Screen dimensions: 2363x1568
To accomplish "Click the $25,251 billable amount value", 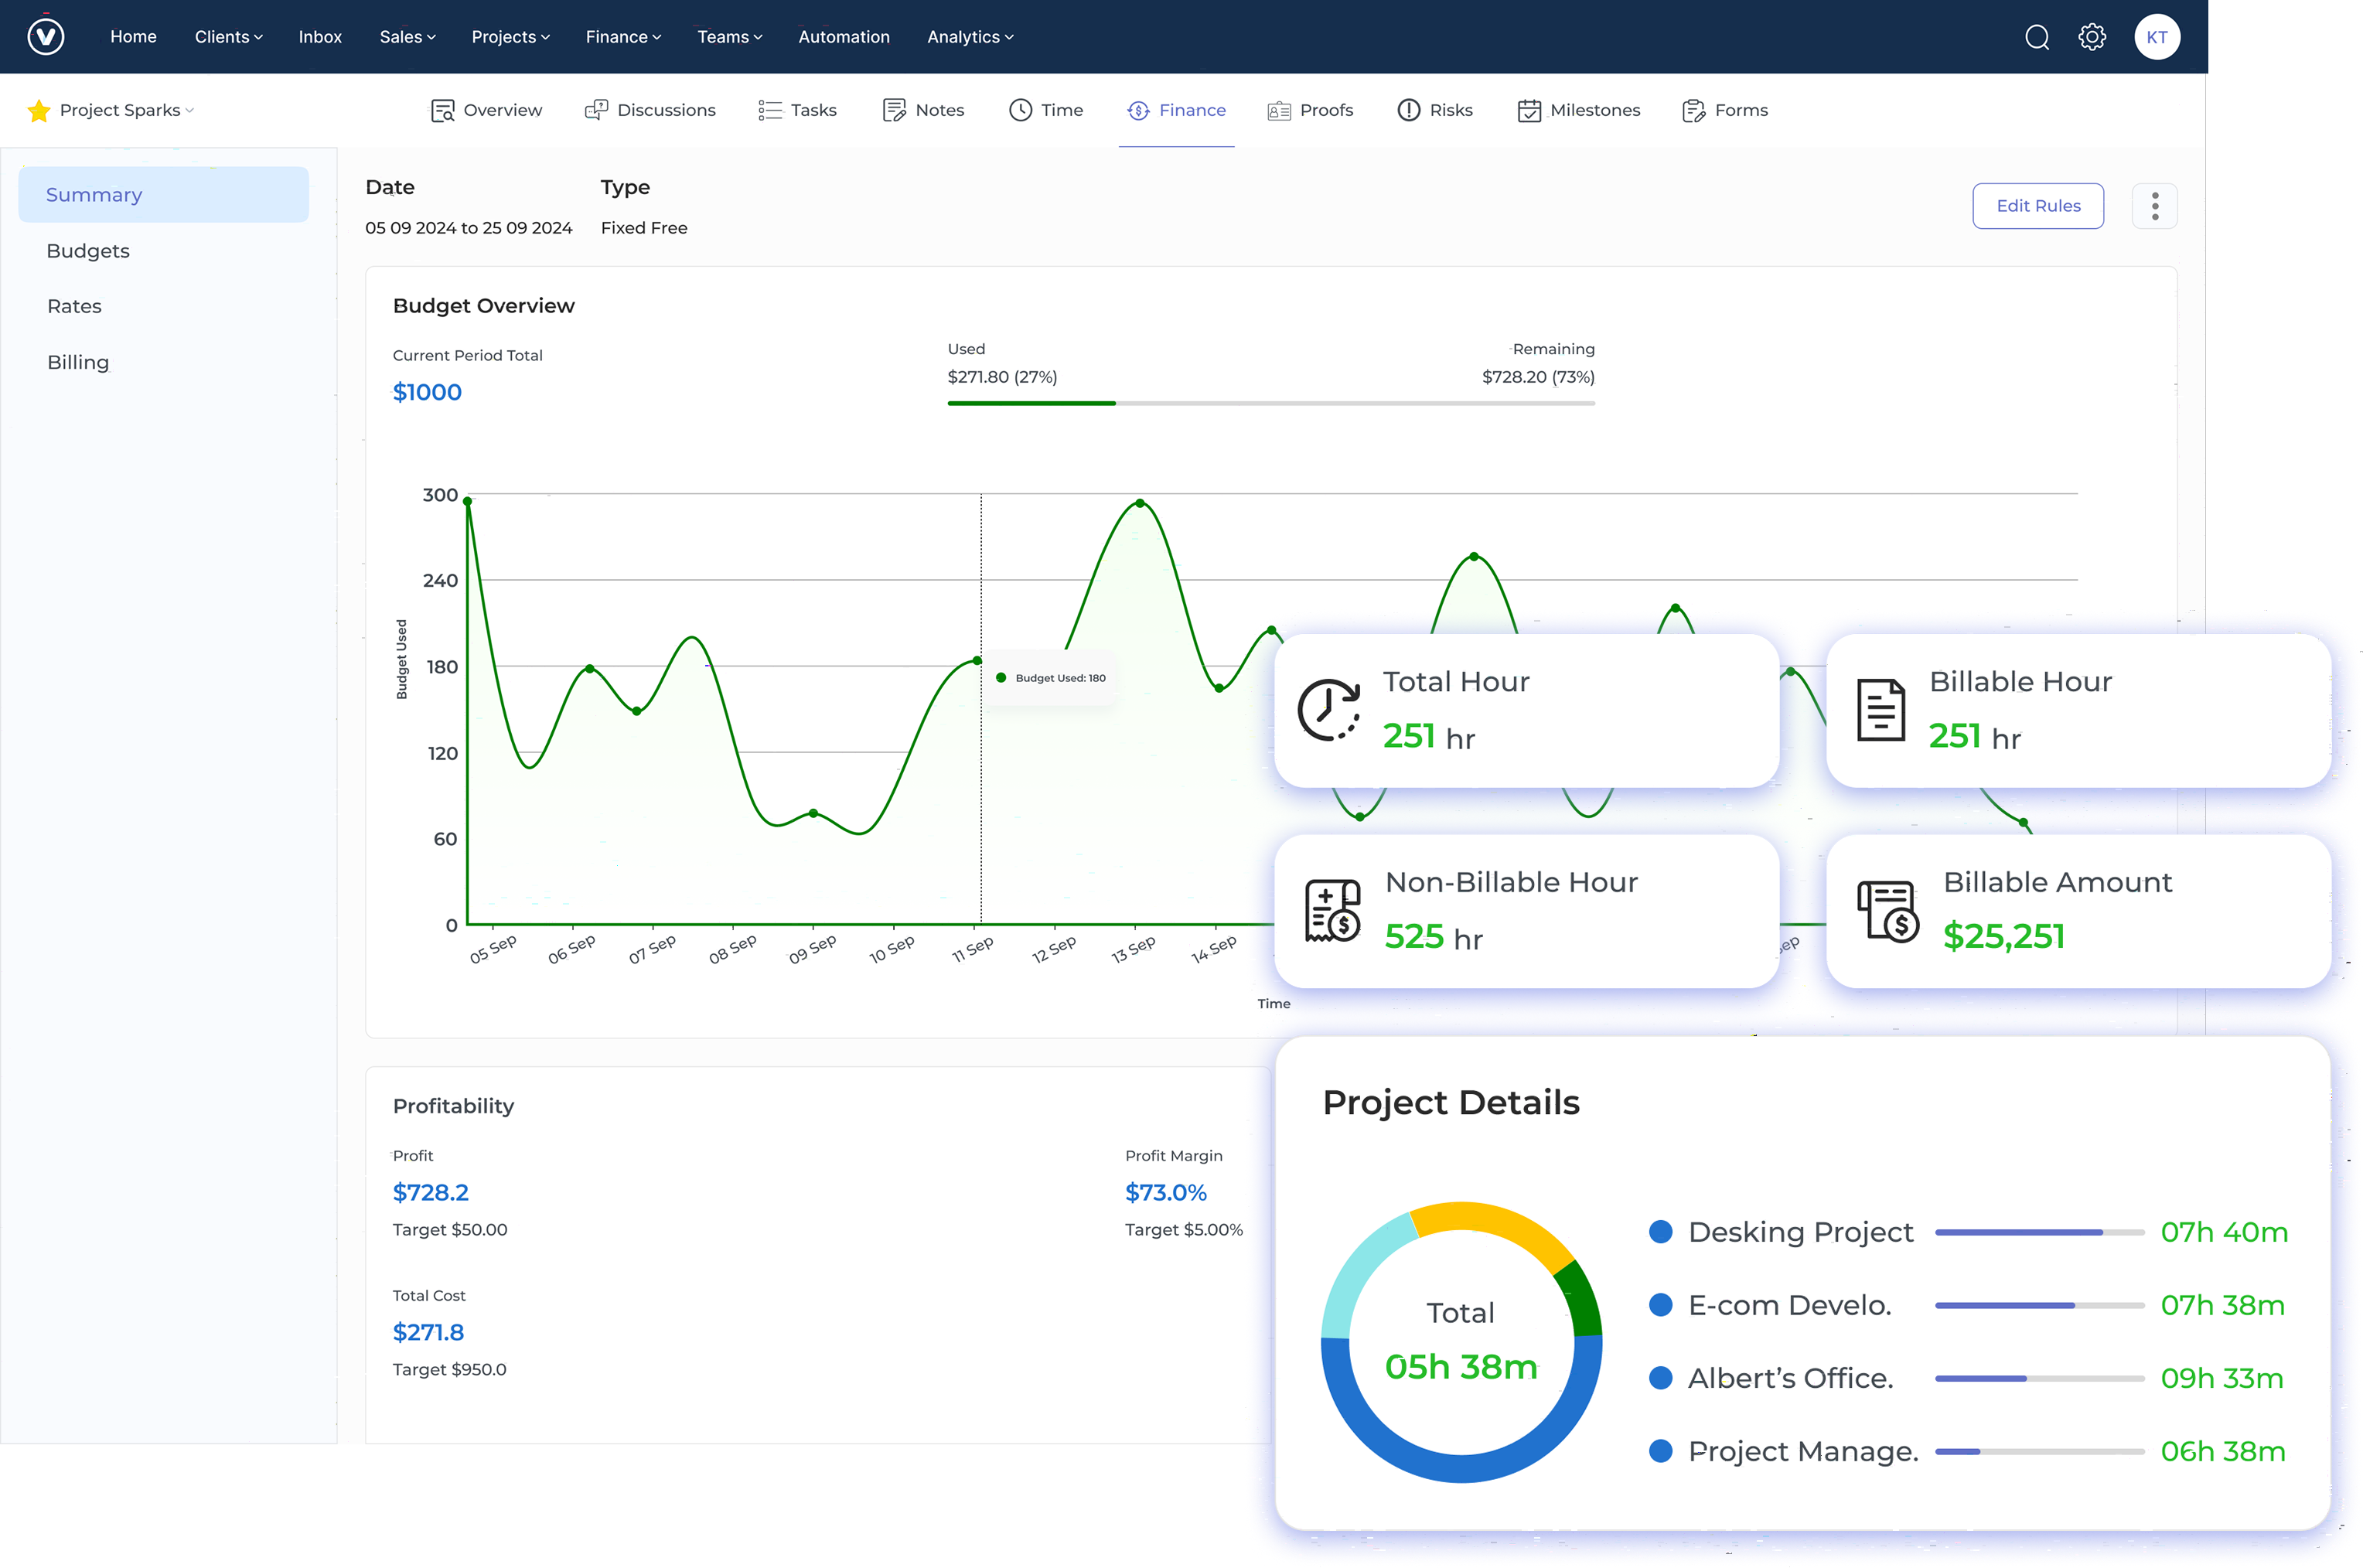I will click(x=2003, y=936).
